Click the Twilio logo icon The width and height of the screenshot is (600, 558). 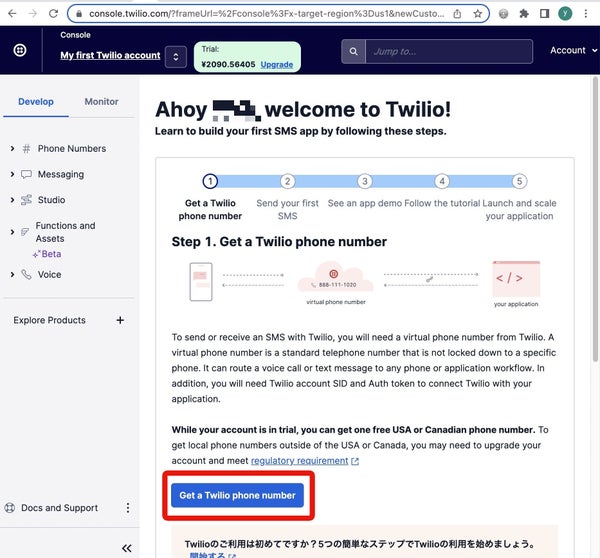click(20, 50)
